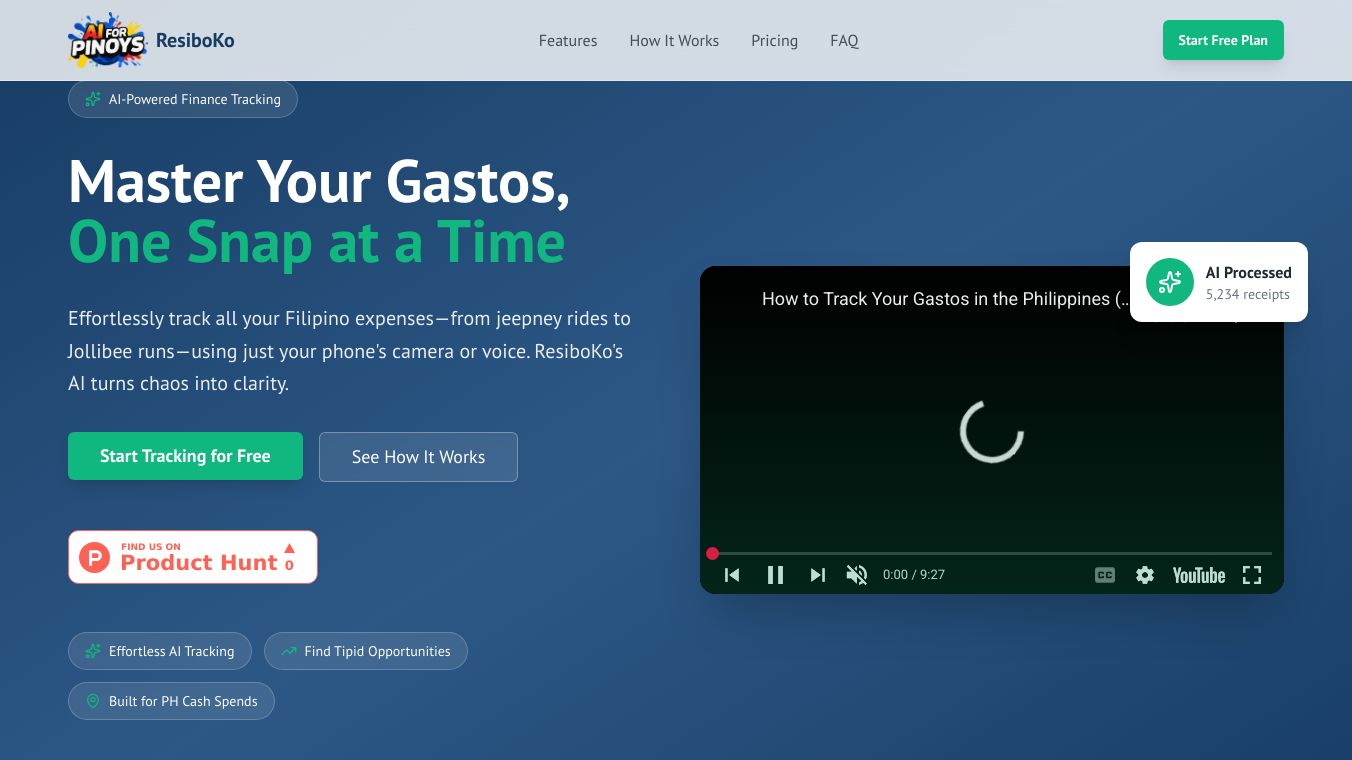The height and width of the screenshot is (760, 1352).
Task: Enter fullscreen video mode
Action: tap(1252, 575)
